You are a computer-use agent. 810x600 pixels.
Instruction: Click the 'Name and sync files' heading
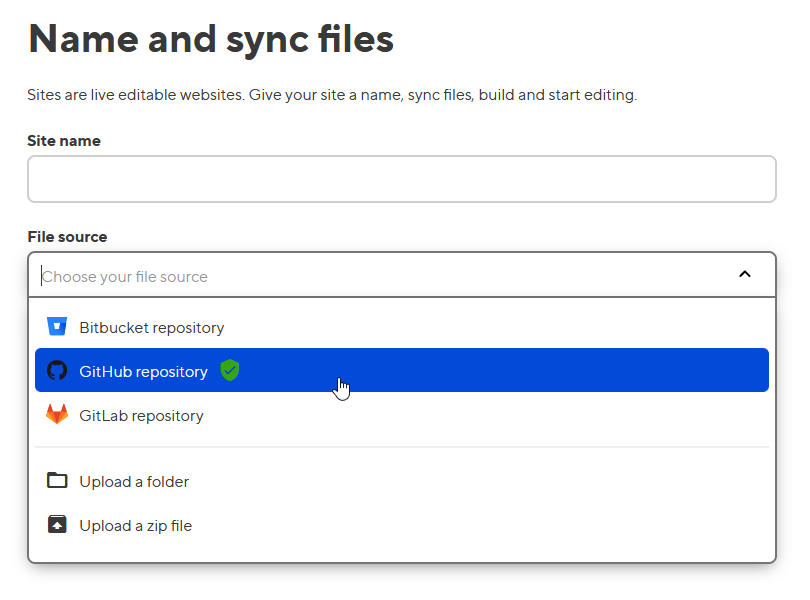(211, 39)
